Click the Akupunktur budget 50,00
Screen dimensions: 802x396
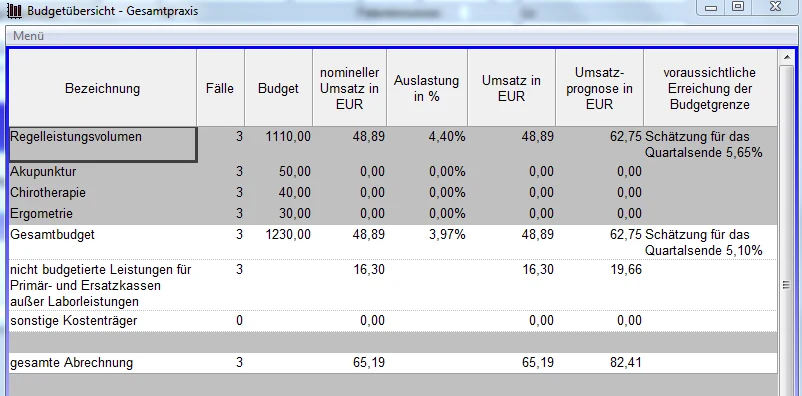[x=295, y=171]
